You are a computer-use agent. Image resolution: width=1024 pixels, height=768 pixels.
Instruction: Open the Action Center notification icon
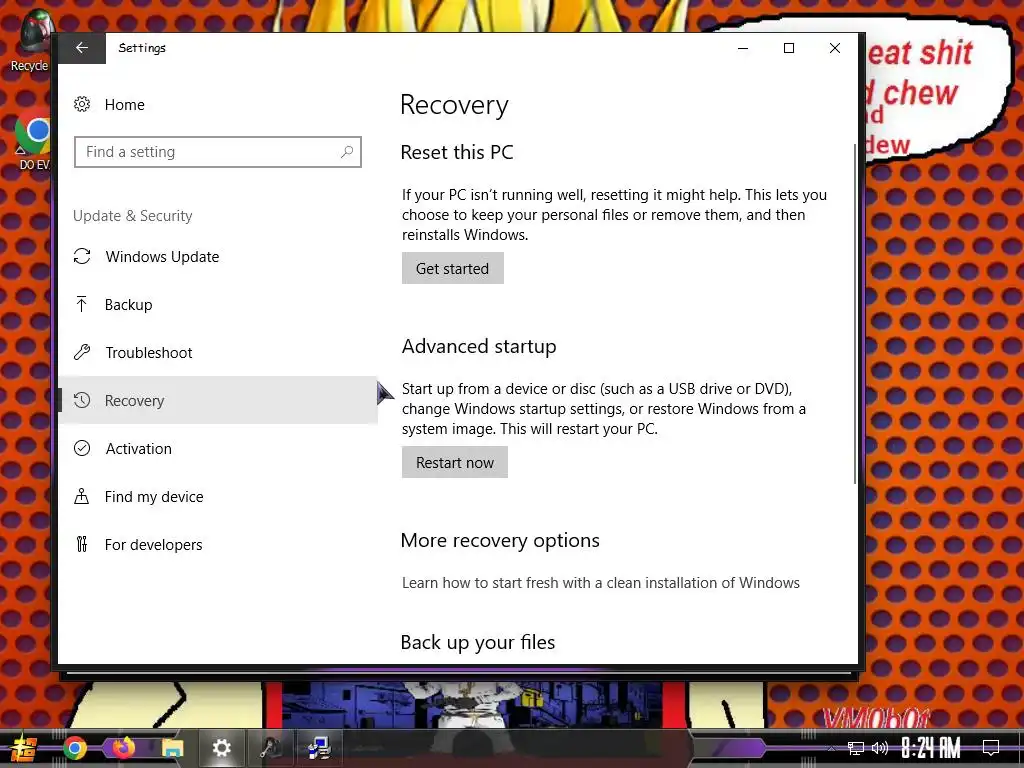coord(991,748)
